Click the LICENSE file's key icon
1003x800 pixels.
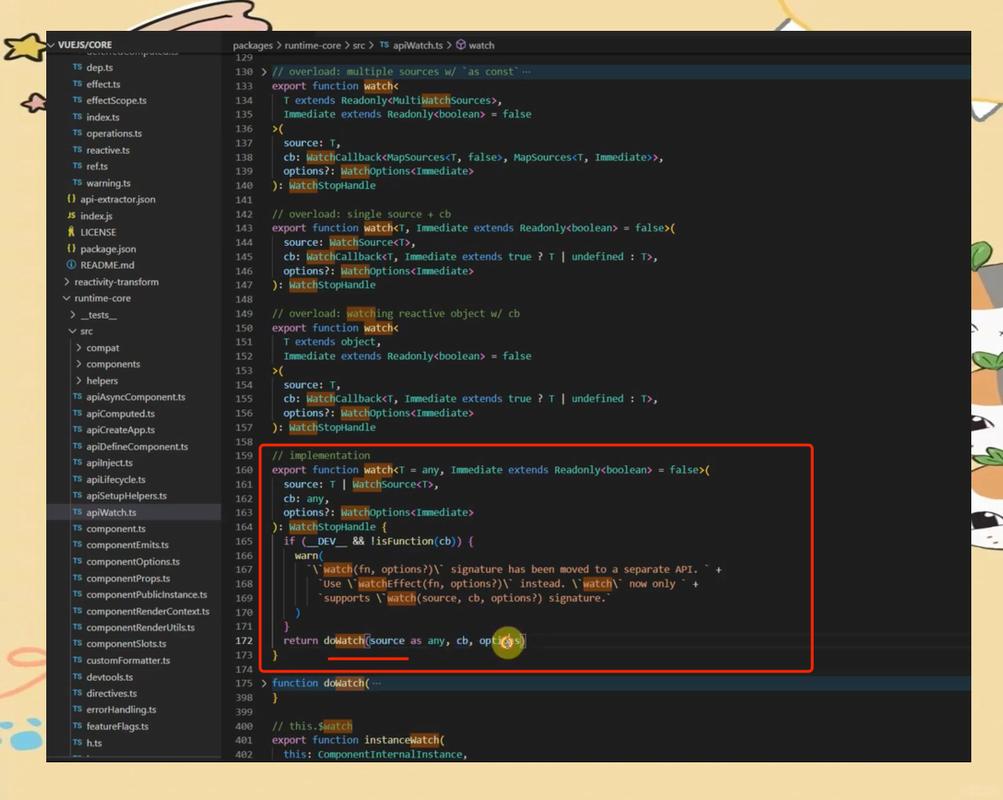tap(71, 232)
